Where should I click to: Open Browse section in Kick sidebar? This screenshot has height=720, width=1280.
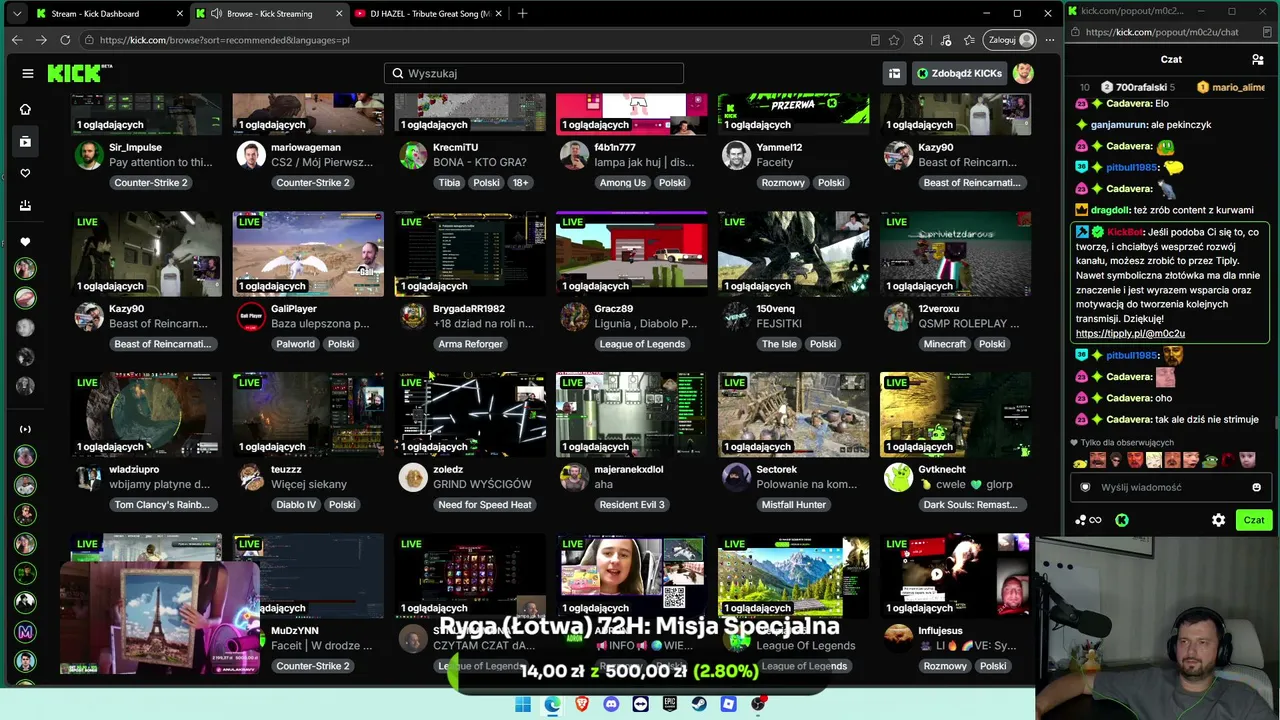[x=26, y=142]
